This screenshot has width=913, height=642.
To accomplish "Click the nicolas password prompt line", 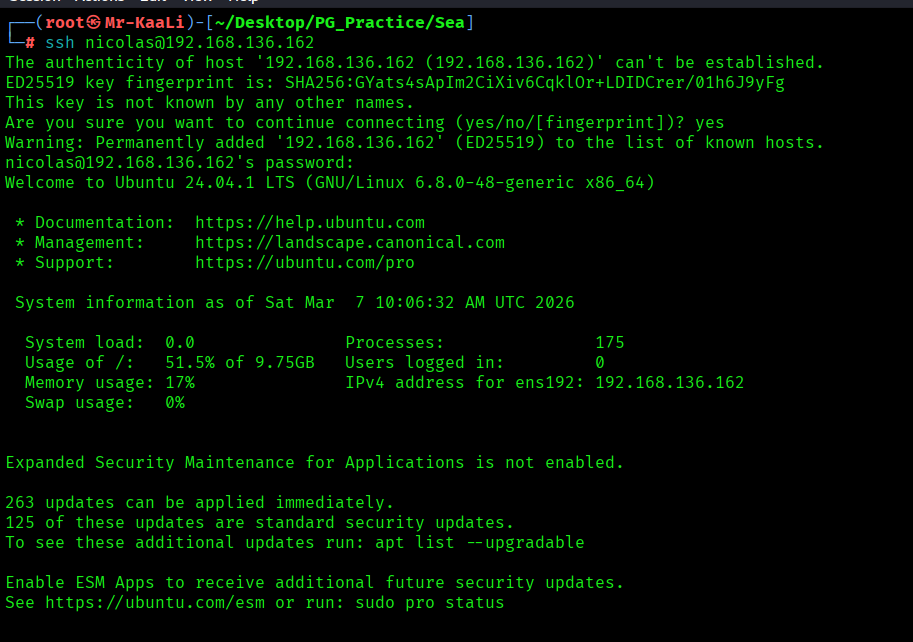I will 180,162.
